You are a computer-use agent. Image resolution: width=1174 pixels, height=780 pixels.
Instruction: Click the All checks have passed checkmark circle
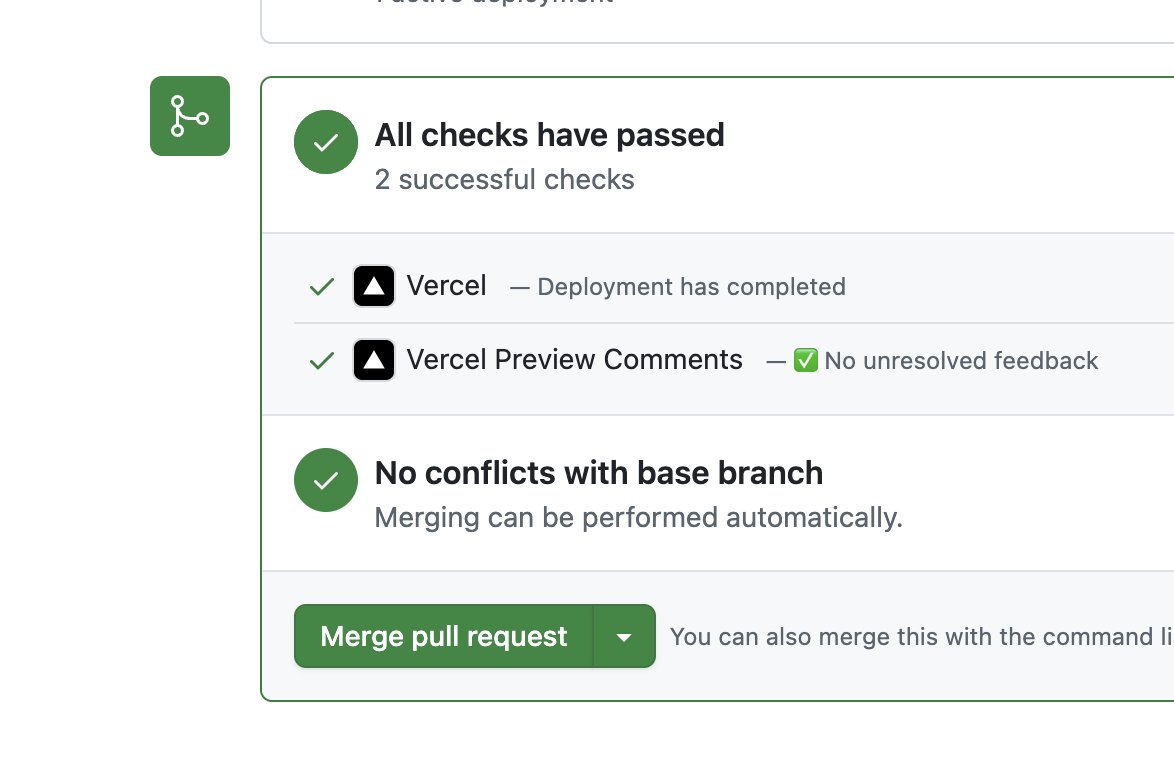pos(326,142)
